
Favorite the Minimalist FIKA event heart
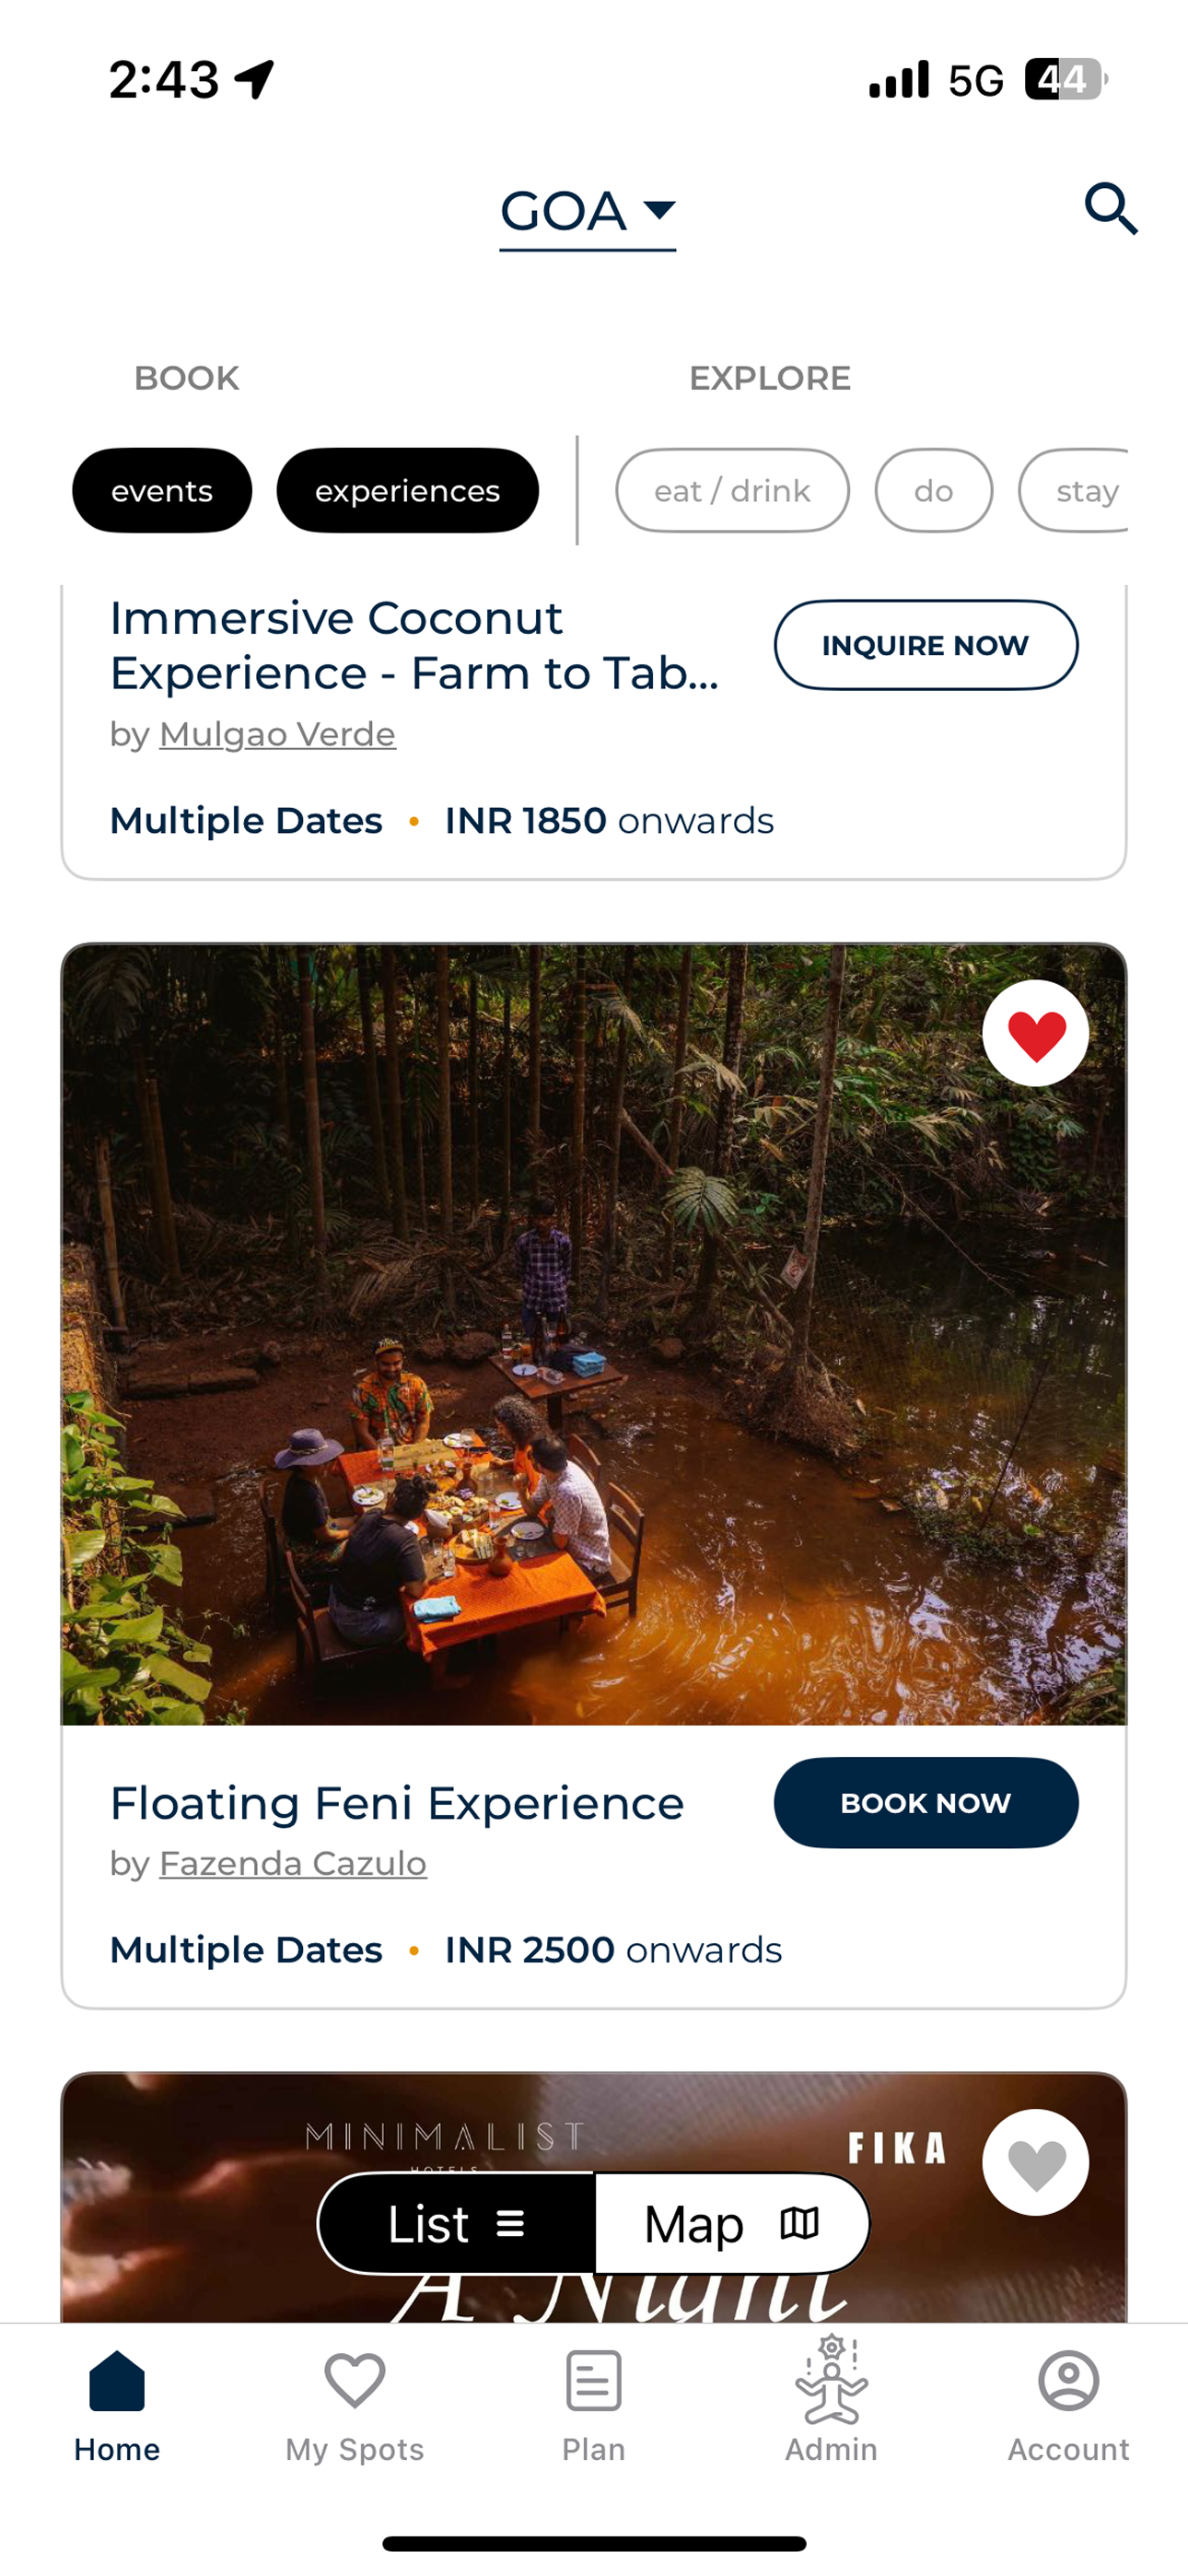click(1035, 2162)
